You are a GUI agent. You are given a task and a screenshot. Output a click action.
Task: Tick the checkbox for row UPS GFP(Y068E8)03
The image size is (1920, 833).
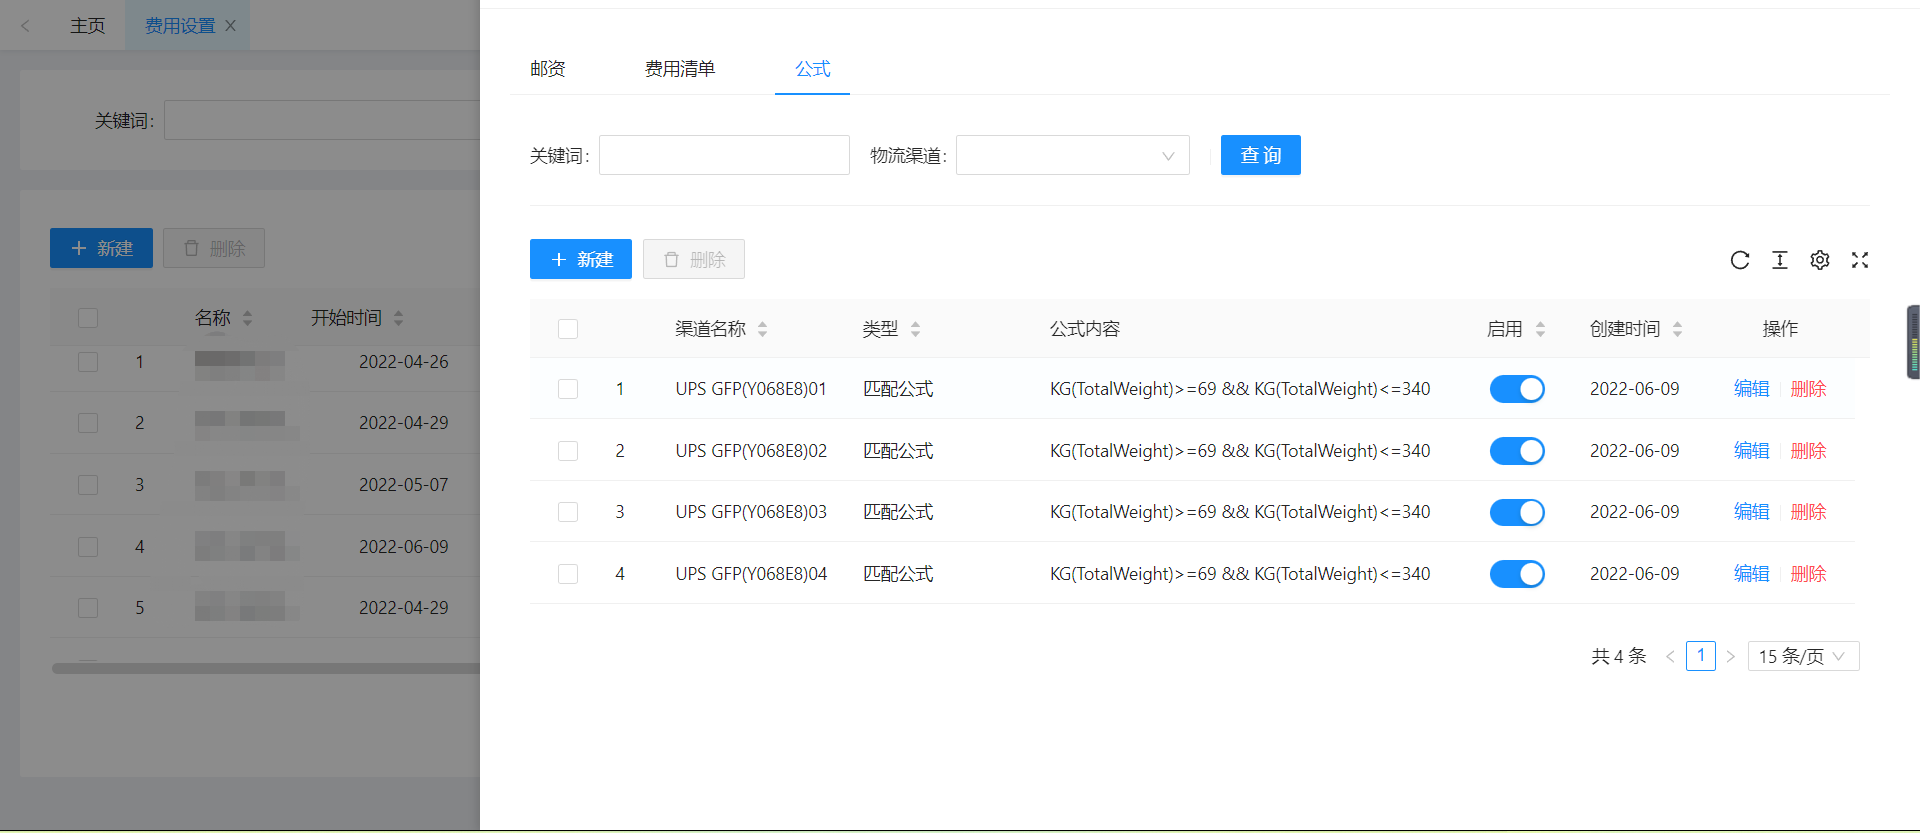click(568, 512)
